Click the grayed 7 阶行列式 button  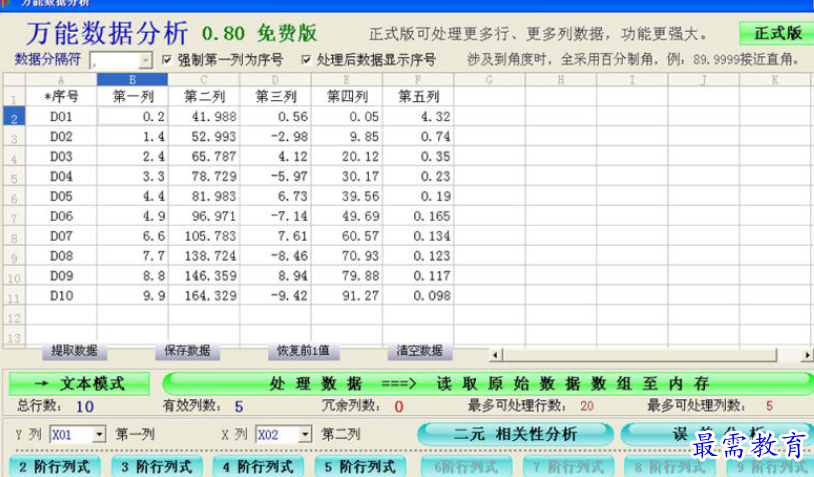click(x=568, y=467)
